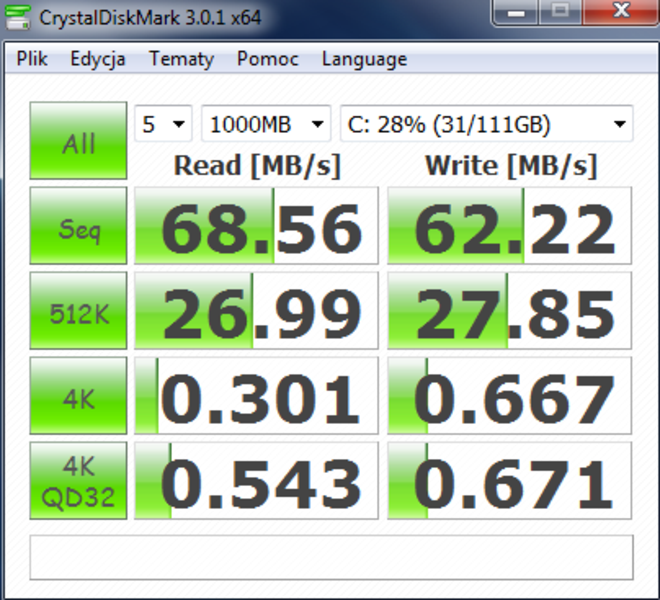The height and width of the screenshot is (600, 660).
Task: Open the 1000MB test size dropdown
Action: click(266, 124)
